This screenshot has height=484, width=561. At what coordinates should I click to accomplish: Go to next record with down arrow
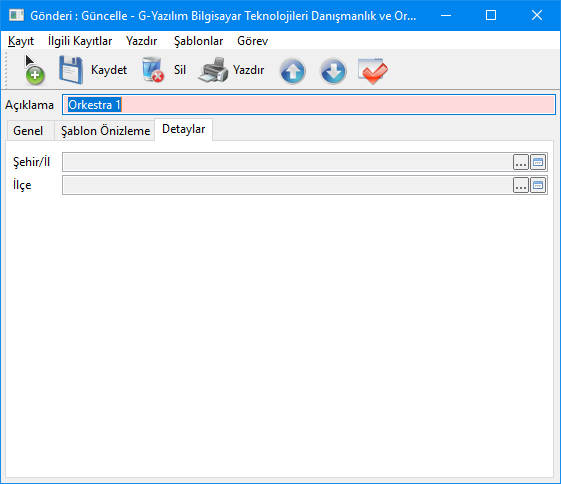tap(333, 71)
